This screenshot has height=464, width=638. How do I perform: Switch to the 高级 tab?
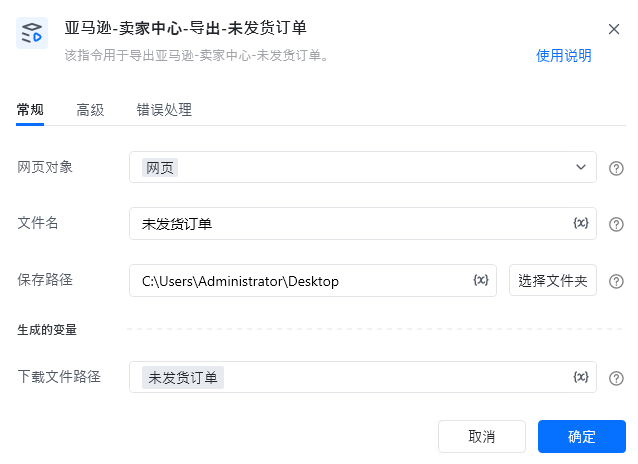pos(90,110)
